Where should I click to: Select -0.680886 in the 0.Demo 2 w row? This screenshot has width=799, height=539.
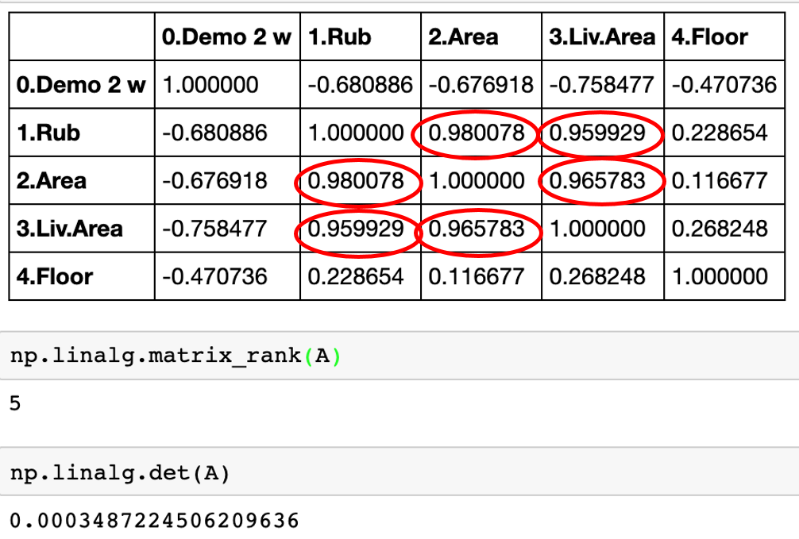pyautogui.click(x=360, y=85)
